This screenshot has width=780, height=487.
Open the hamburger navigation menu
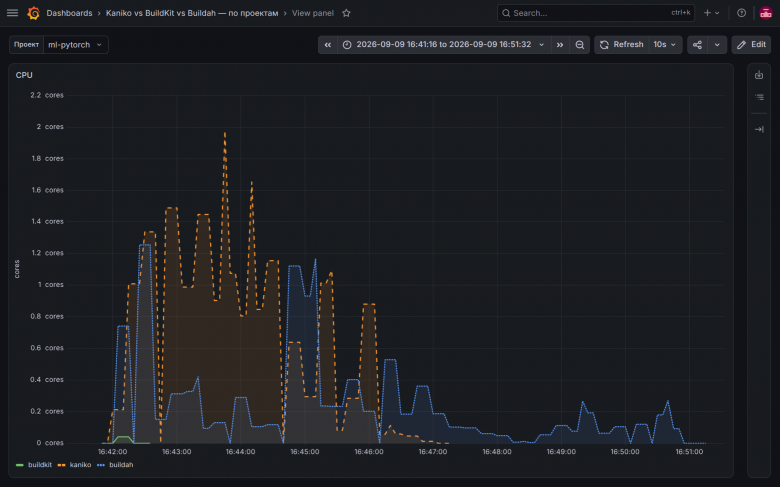click(x=12, y=13)
